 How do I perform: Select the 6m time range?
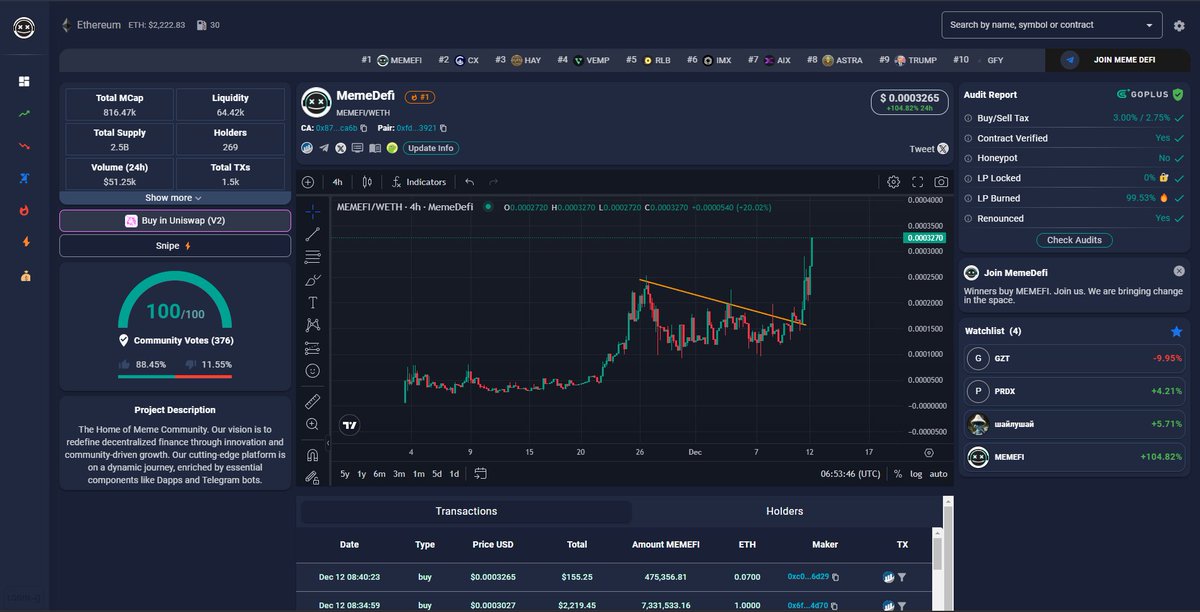[x=380, y=474]
